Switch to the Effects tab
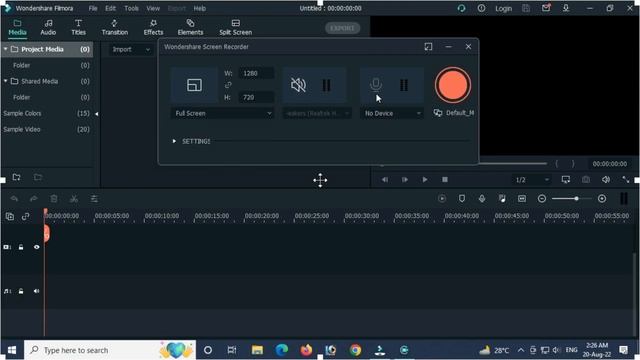Image resolution: width=640 pixels, height=360 pixels. click(x=153, y=27)
